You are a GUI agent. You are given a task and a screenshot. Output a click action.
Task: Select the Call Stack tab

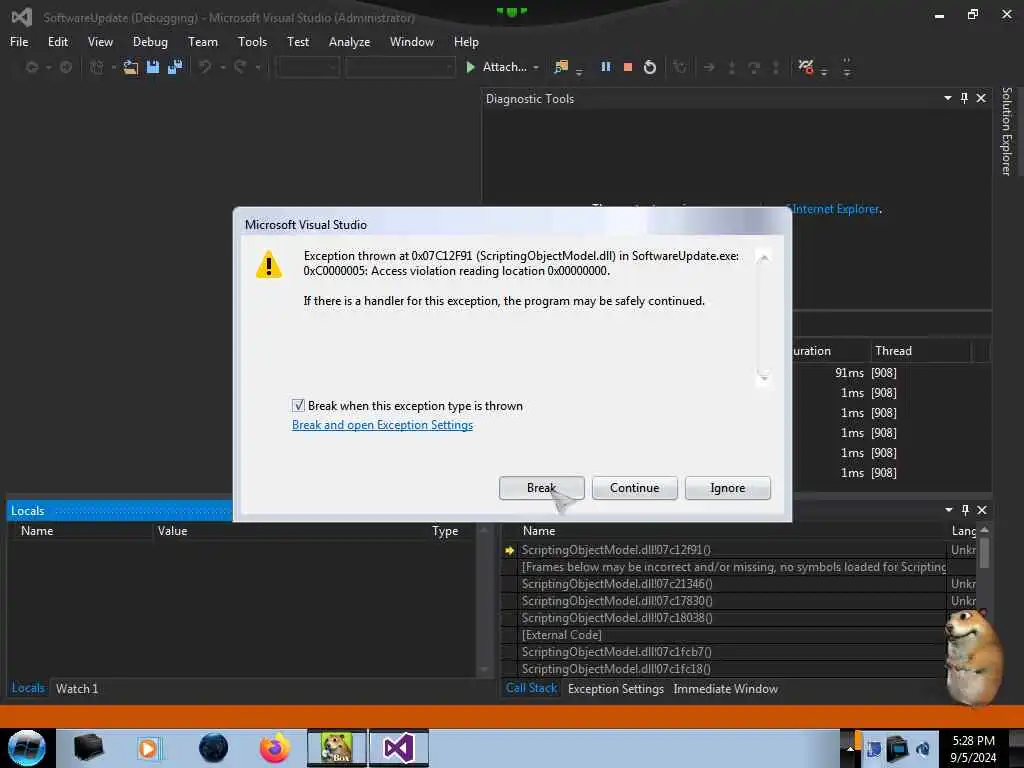[532, 688]
